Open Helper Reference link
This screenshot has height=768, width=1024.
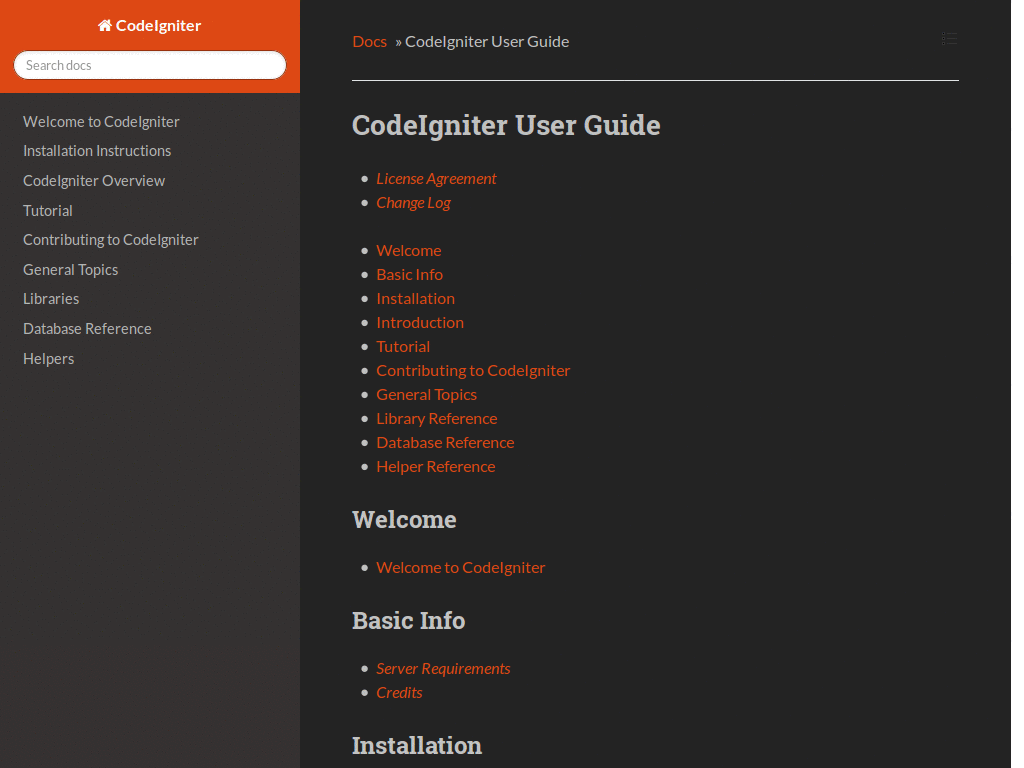436,467
